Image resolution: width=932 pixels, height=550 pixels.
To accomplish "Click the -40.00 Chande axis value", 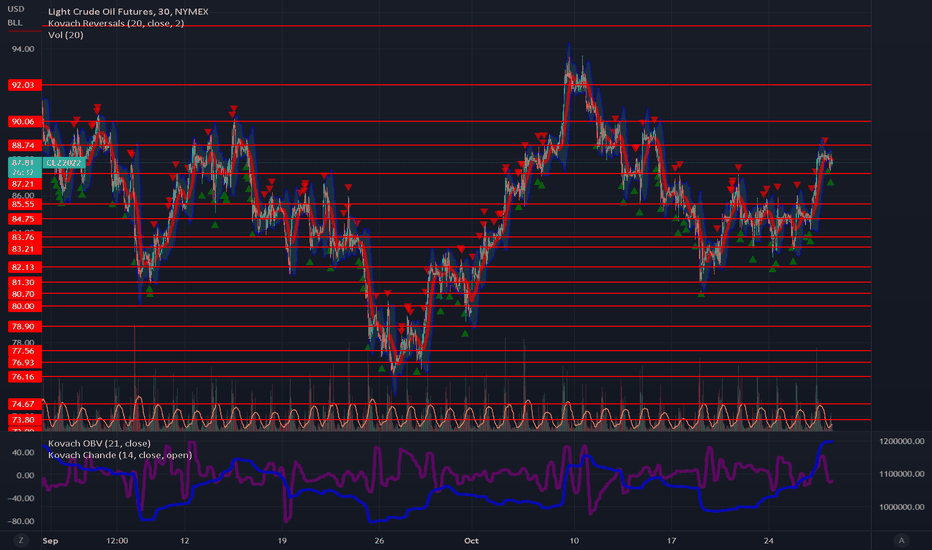I will pos(21,498).
